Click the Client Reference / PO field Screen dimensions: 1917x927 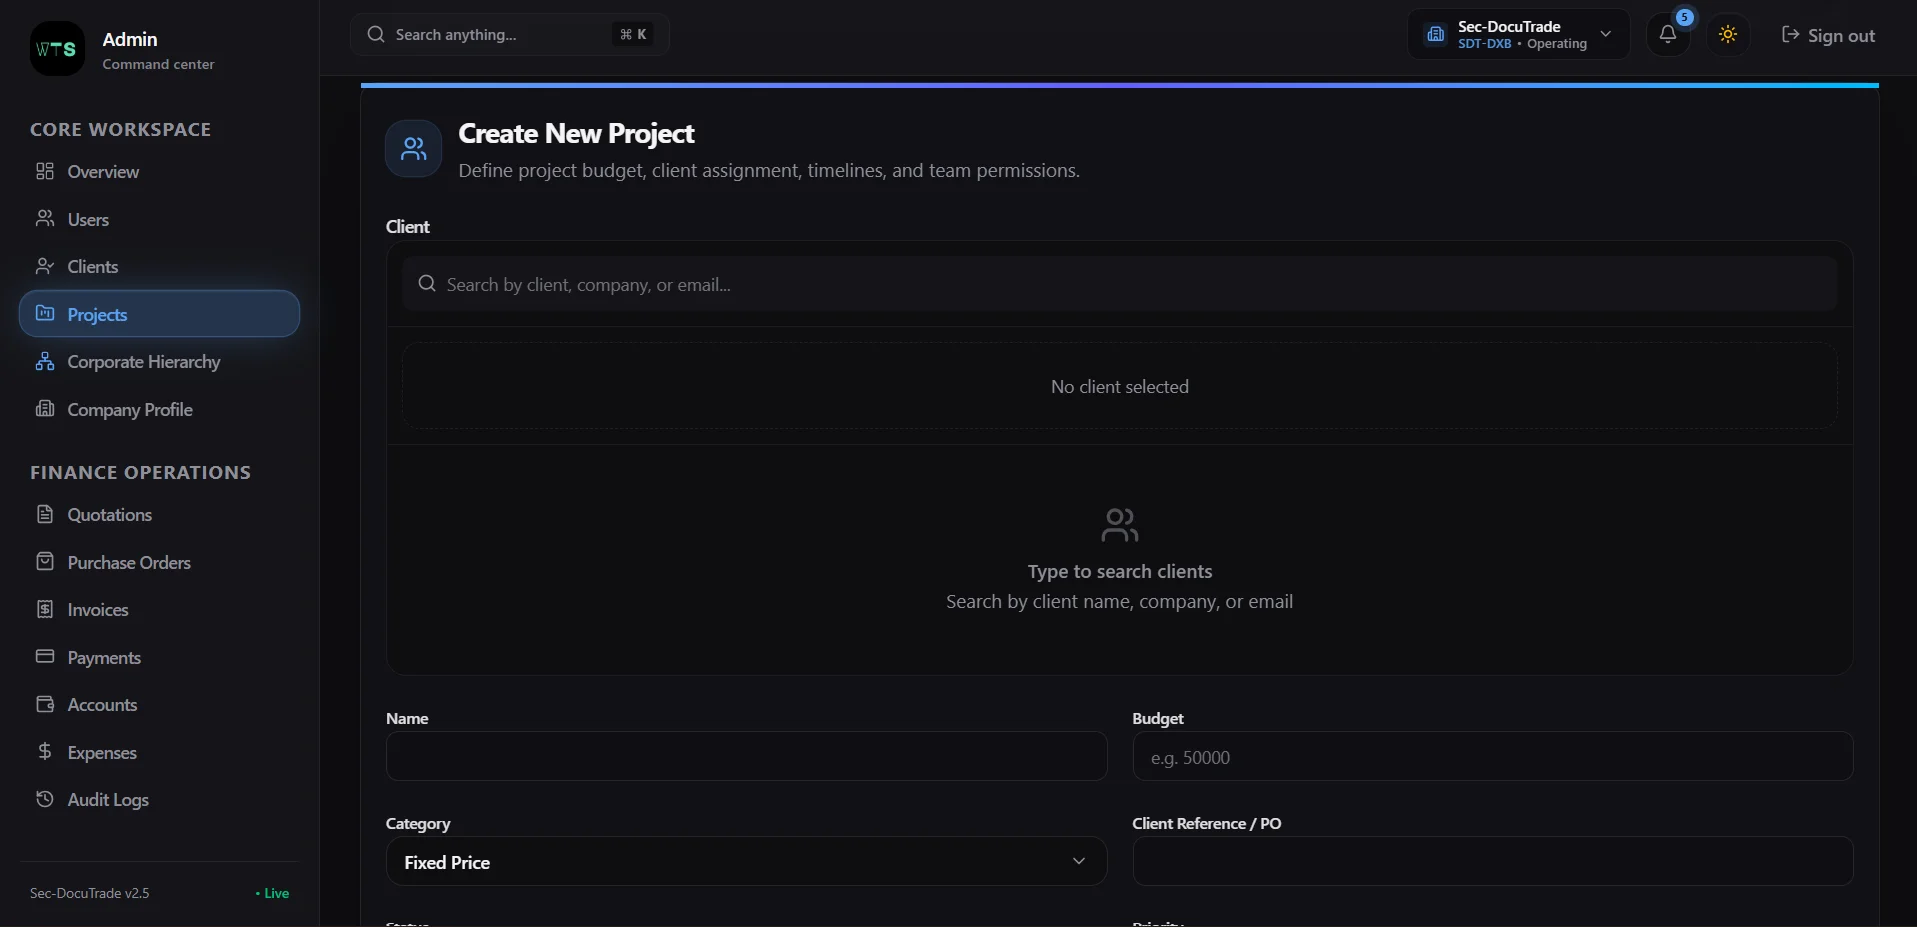tap(1492, 862)
